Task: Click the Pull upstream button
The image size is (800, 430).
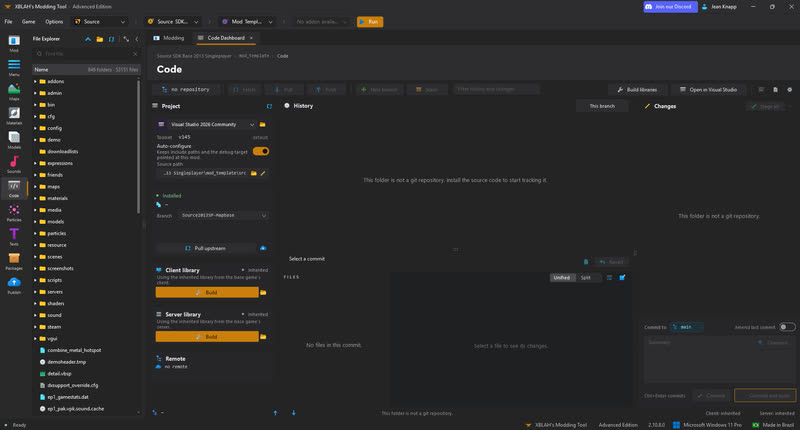Action: point(206,248)
